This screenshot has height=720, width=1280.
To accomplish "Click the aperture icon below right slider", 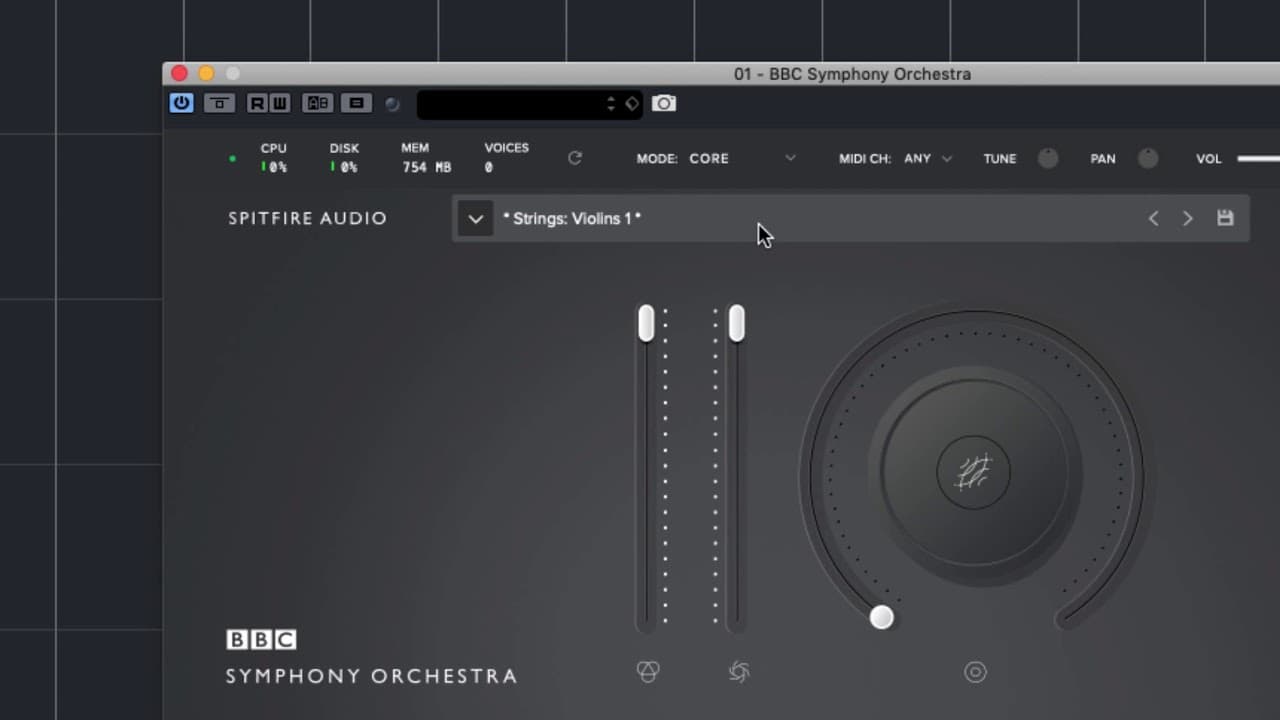I will (739, 672).
